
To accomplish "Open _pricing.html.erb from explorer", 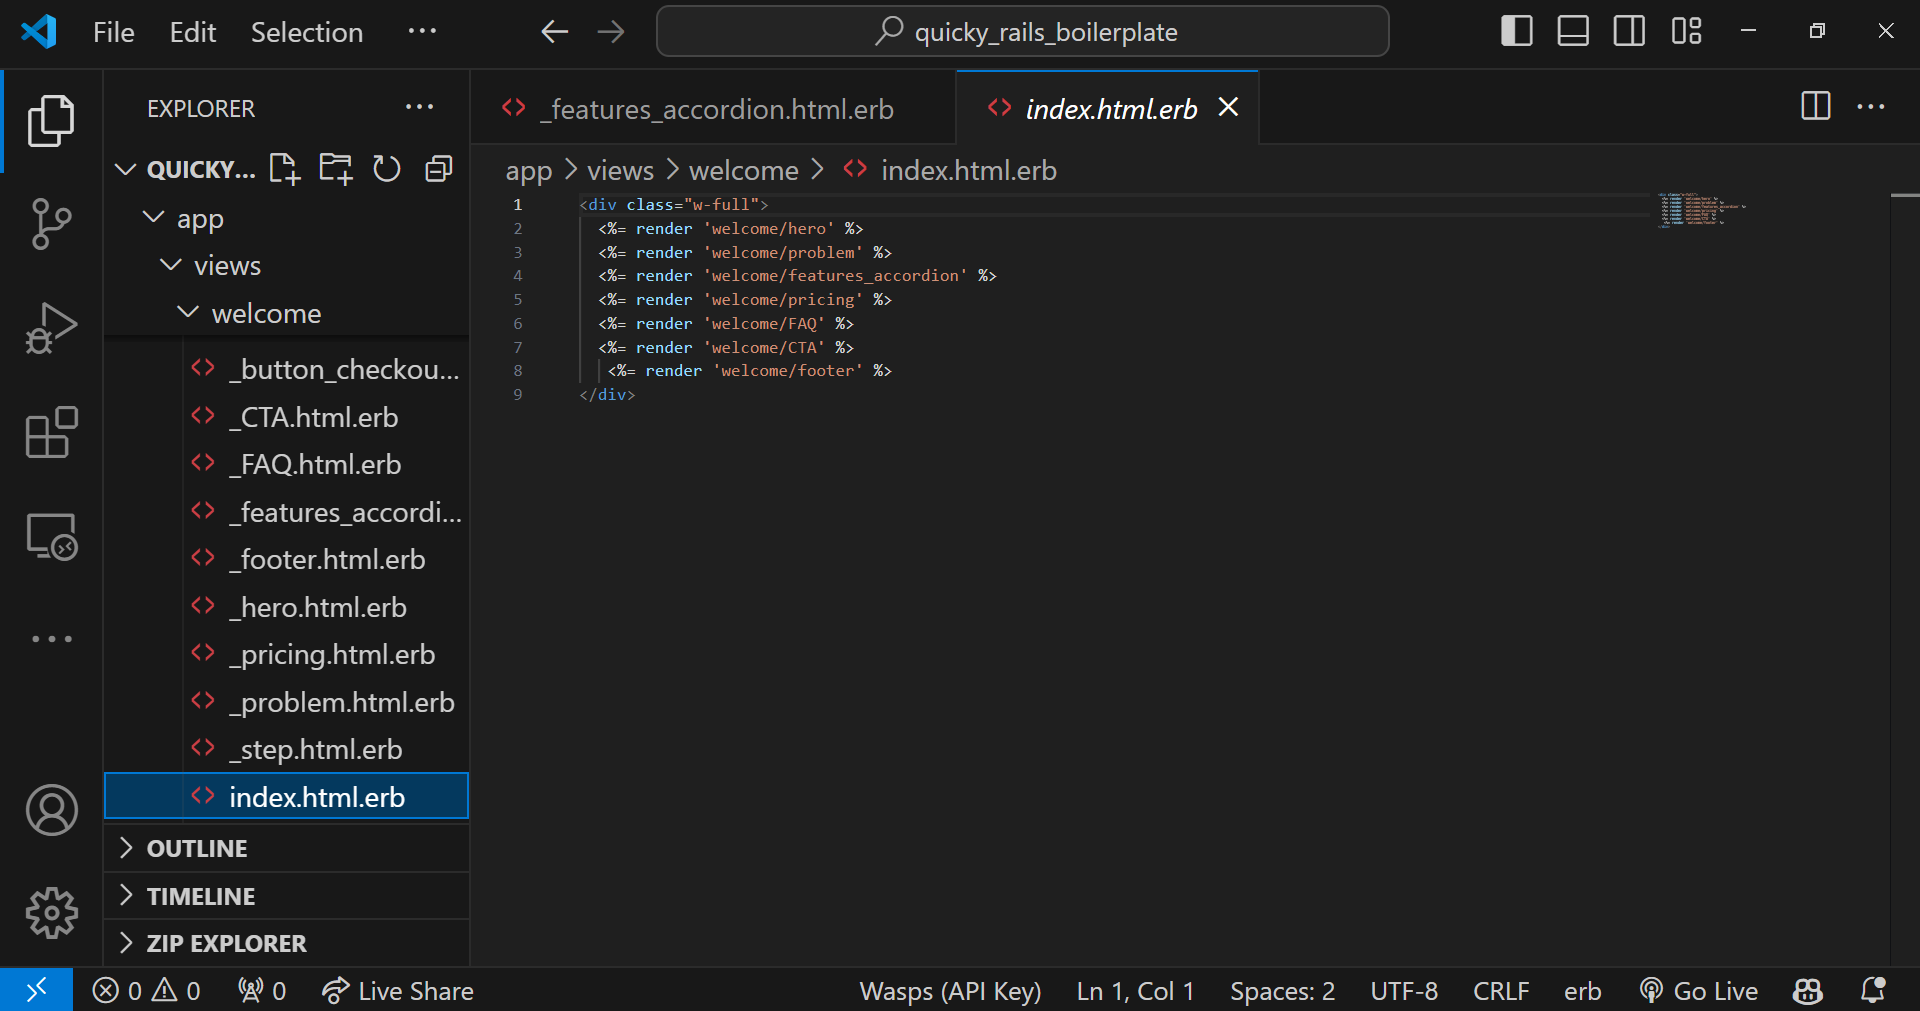I will tap(286, 654).
